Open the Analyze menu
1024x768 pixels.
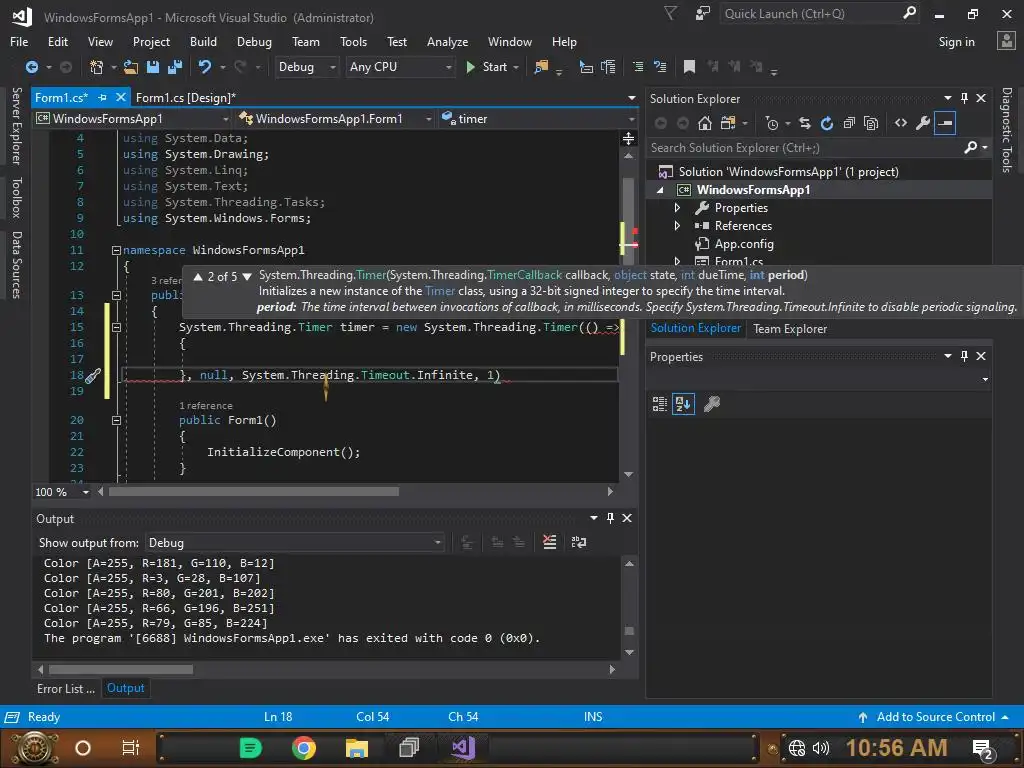[447, 42]
